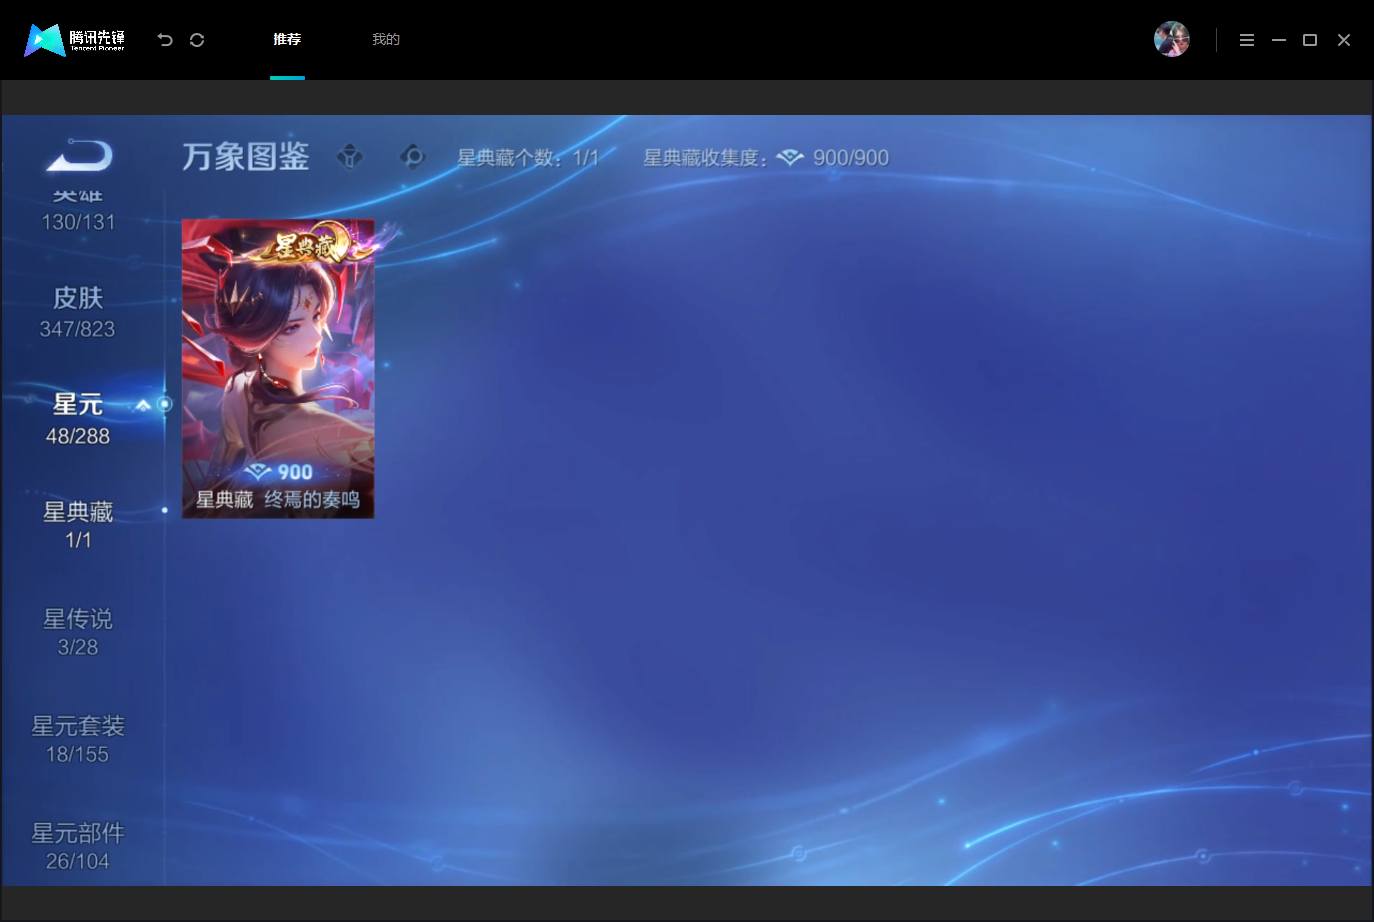Click the round icon left of 星典藏个数
The width and height of the screenshot is (1374, 922).
click(x=412, y=157)
